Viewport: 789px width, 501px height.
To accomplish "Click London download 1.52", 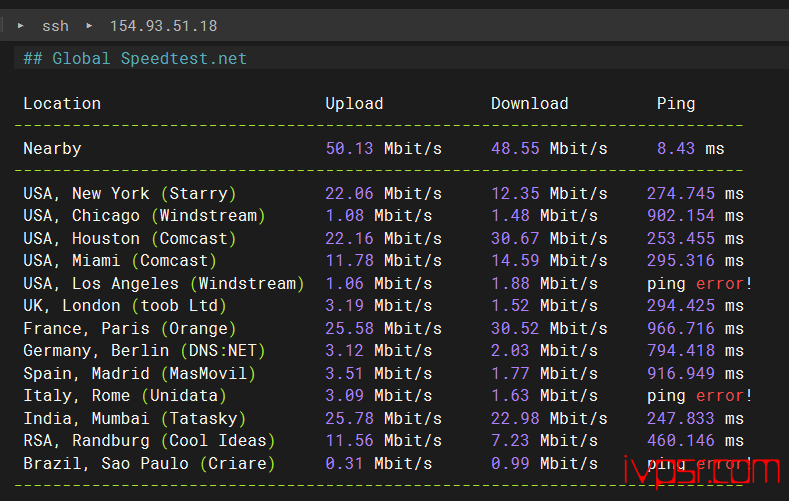I will [510, 305].
